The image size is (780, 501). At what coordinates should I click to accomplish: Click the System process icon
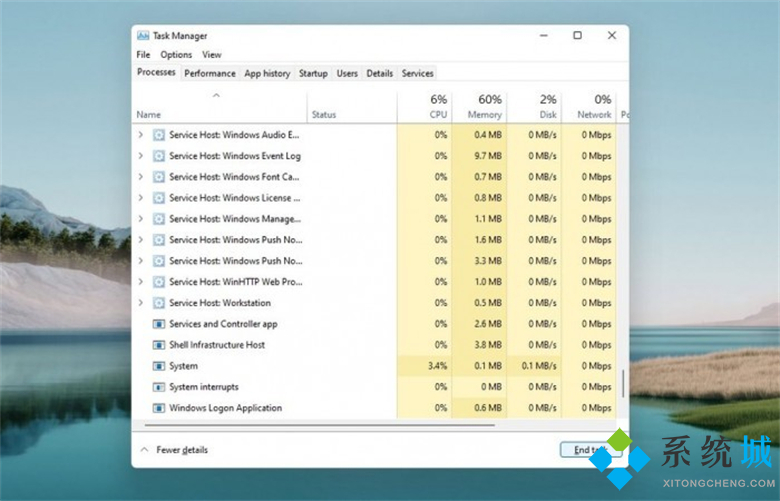[159, 366]
